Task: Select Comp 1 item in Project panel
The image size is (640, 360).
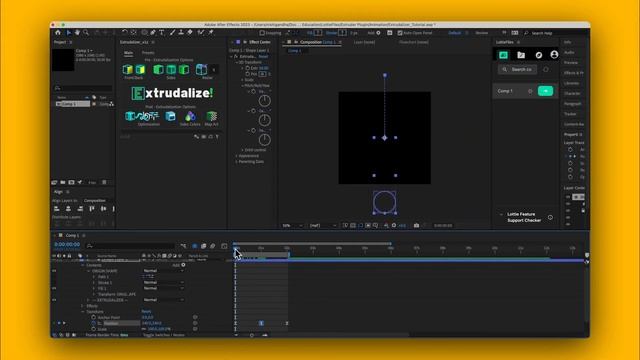Action: click(x=73, y=104)
